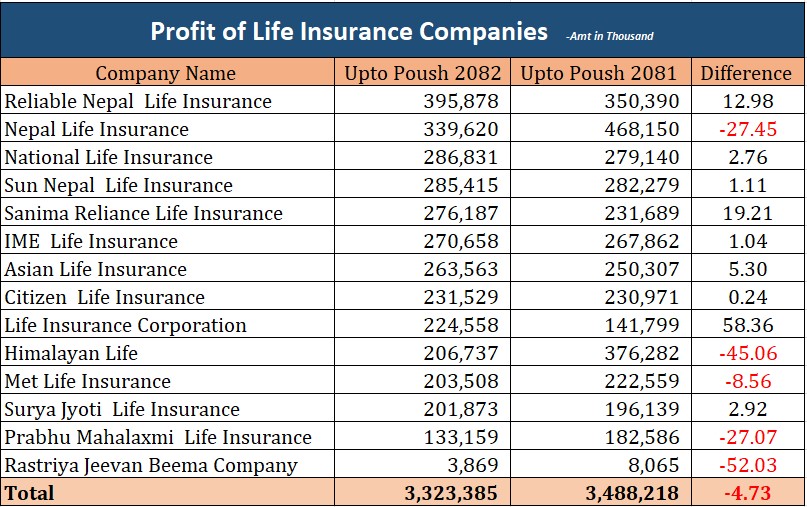Select the Difference column header
The image size is (807, 507).
746,73
